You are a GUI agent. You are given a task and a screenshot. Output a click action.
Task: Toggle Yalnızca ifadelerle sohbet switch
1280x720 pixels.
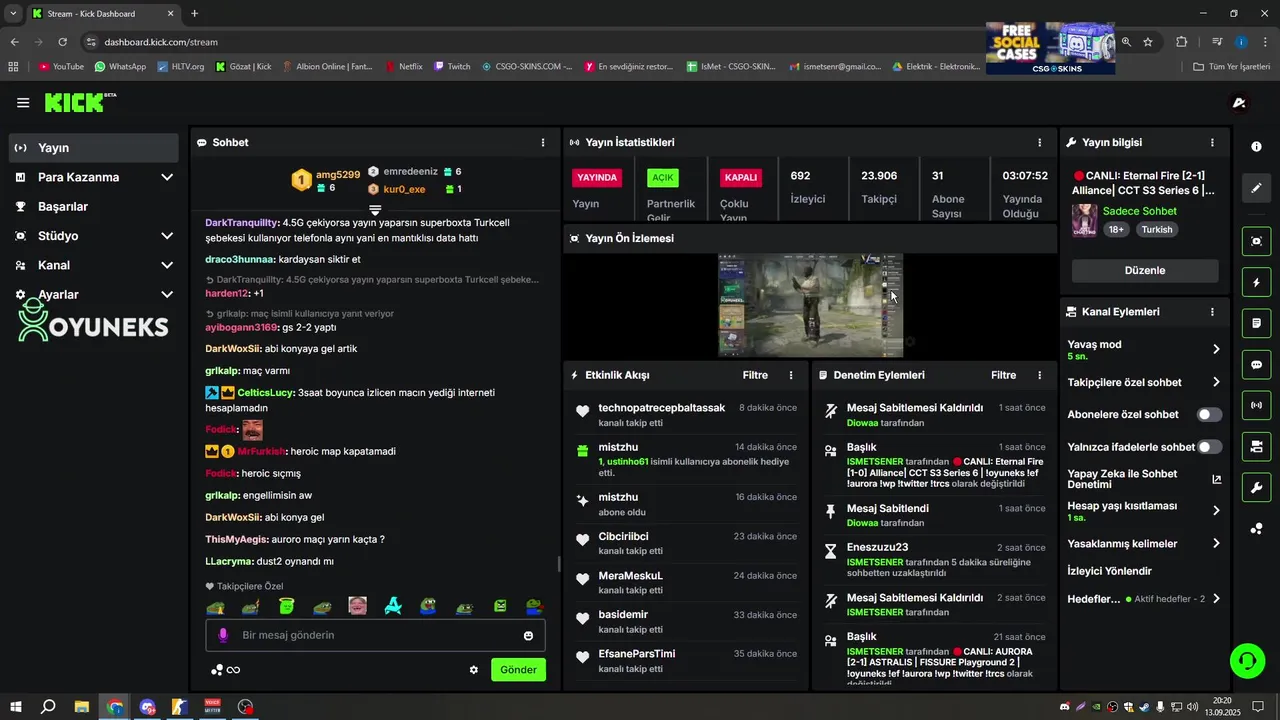(1209, 447)
